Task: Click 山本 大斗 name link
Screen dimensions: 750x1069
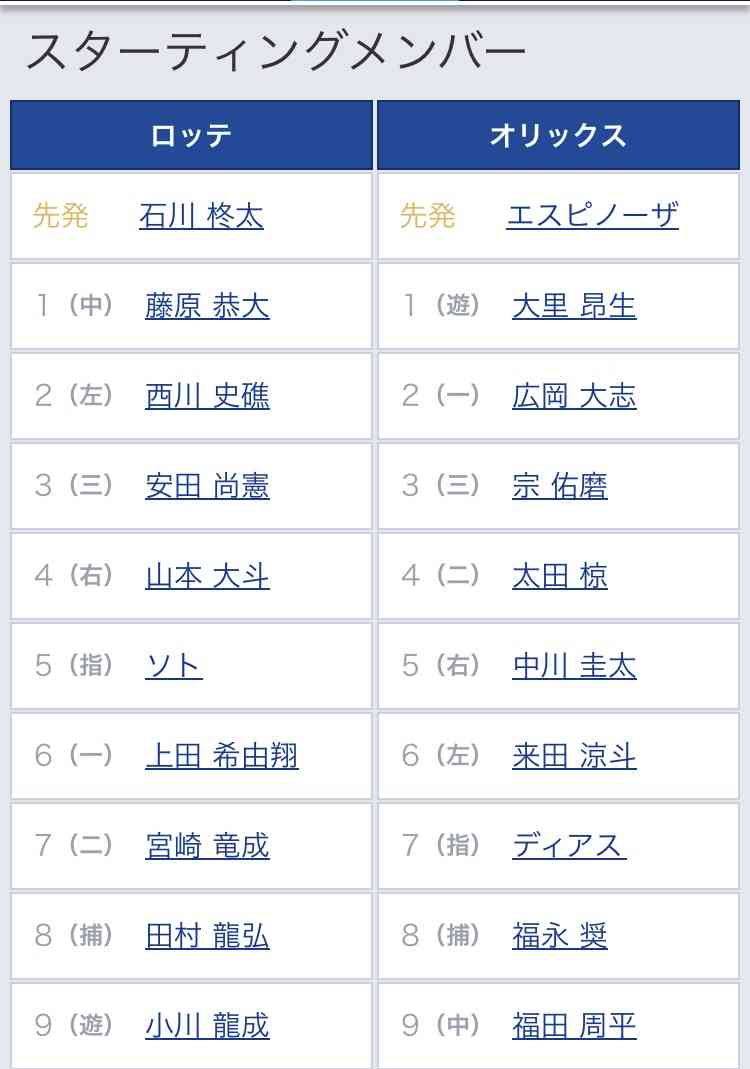Action: click(207, 575)
